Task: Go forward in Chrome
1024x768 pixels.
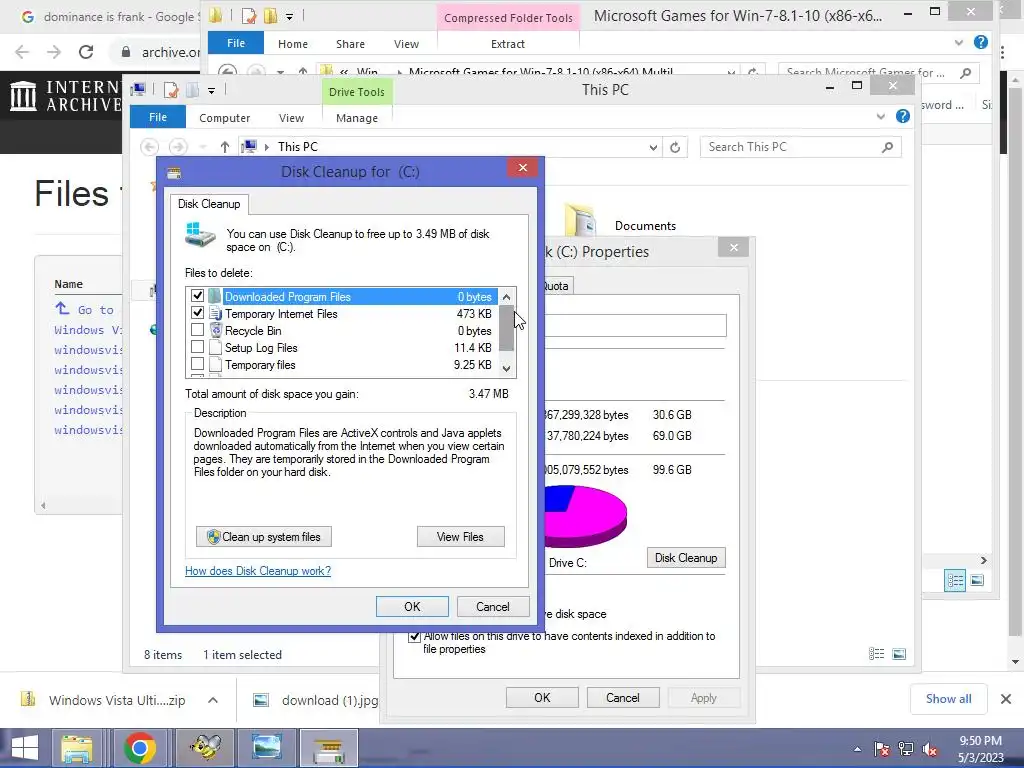Action: pyautogui.click(x=54, y=52)
